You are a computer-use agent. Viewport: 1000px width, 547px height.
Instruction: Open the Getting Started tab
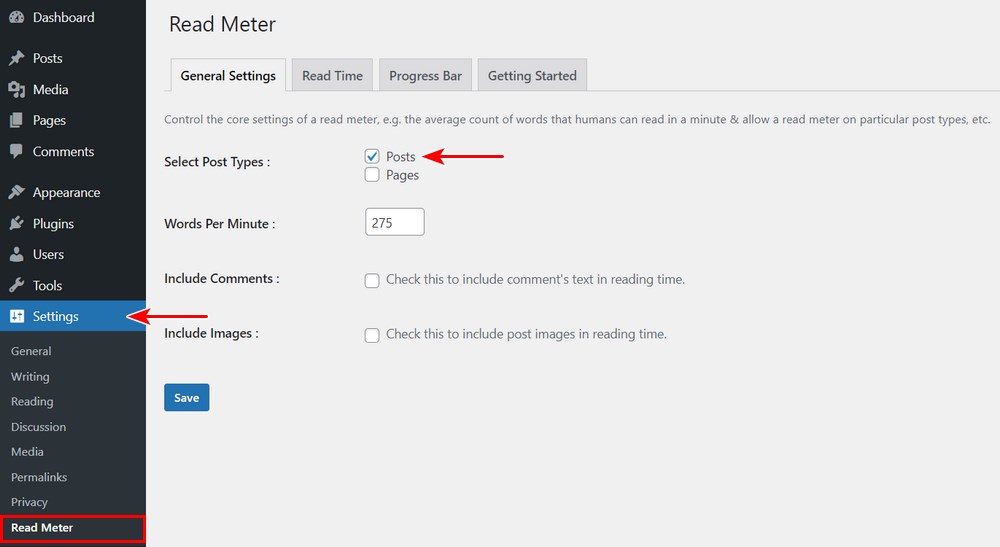click(532, 75)
